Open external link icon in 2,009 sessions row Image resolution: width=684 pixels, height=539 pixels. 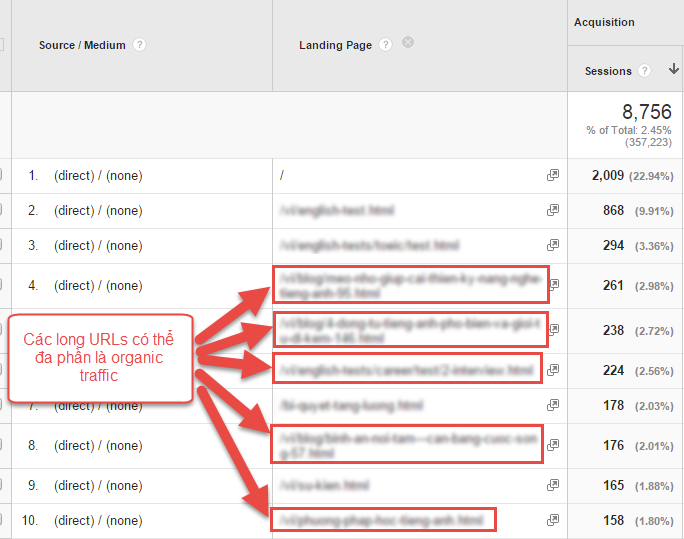pyautogui.click(x=553, y=175)
